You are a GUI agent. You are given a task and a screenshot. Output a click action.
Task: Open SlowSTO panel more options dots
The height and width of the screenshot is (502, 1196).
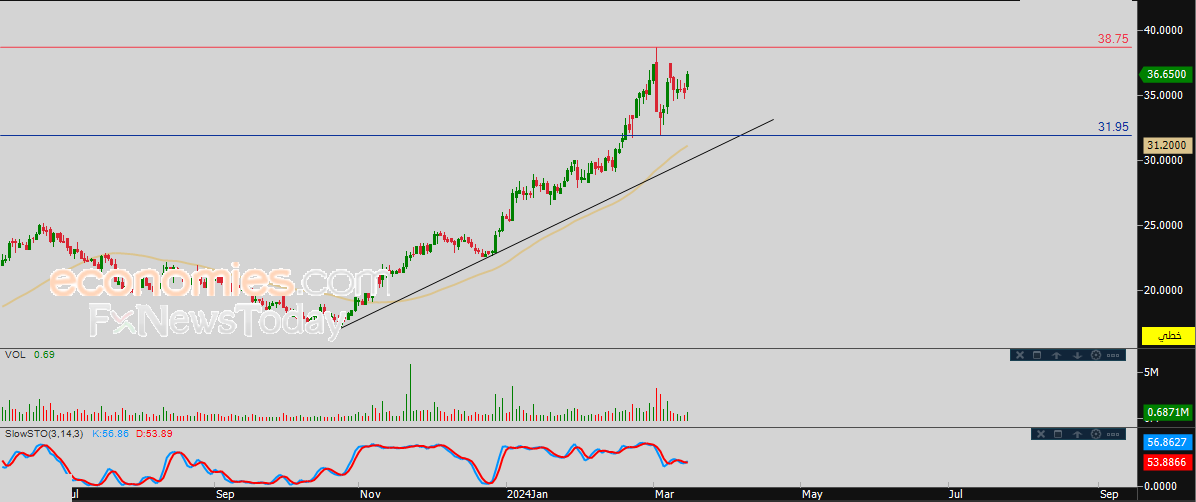pos(1113,434)
